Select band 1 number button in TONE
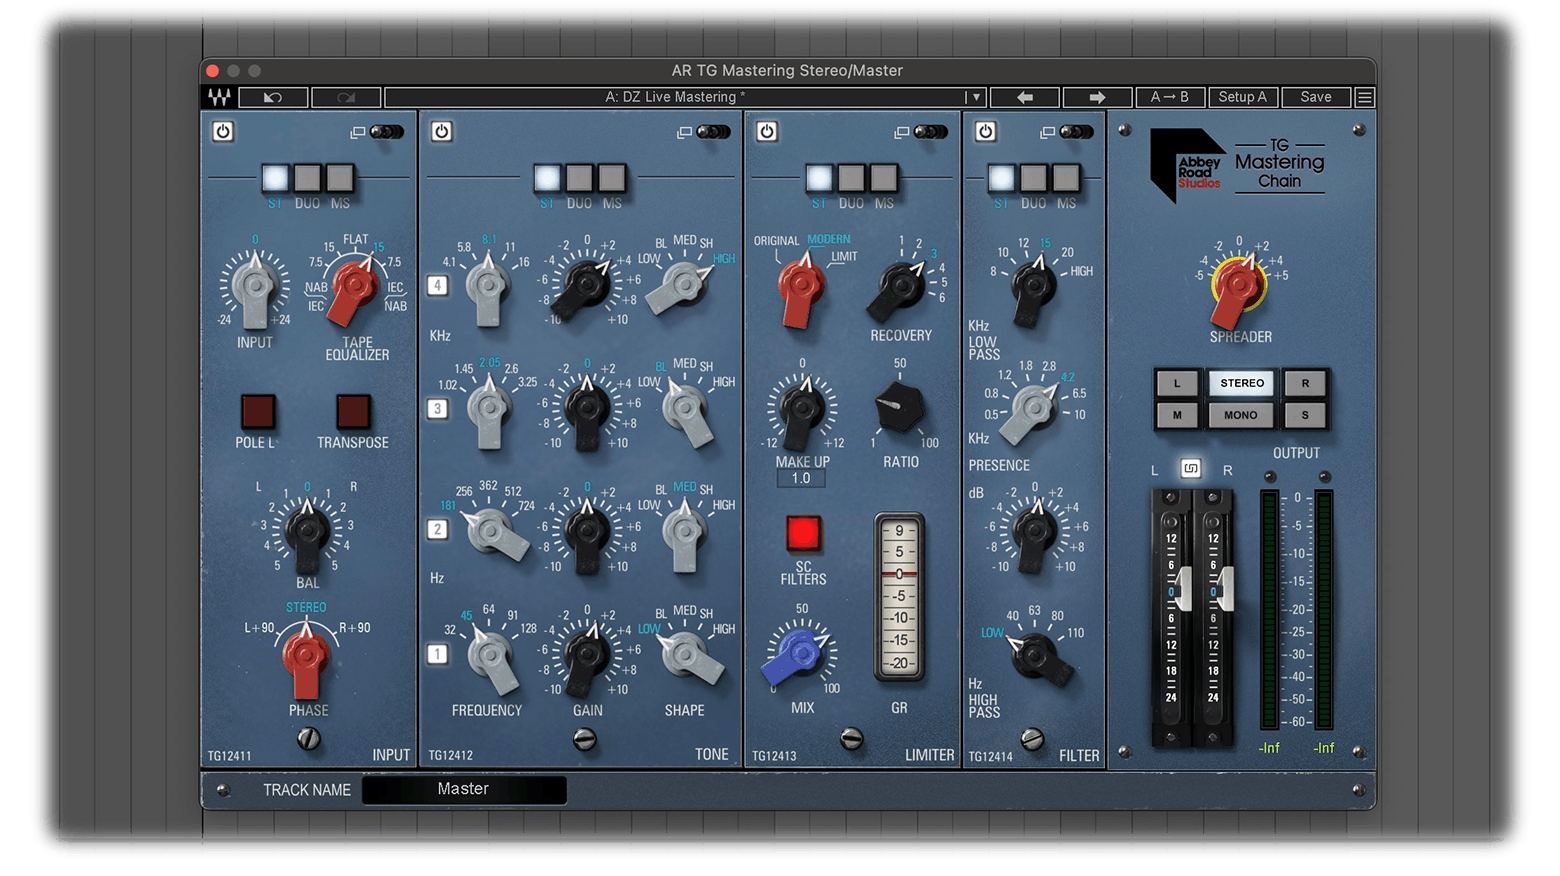1560x876 pixels. [438, 654]
